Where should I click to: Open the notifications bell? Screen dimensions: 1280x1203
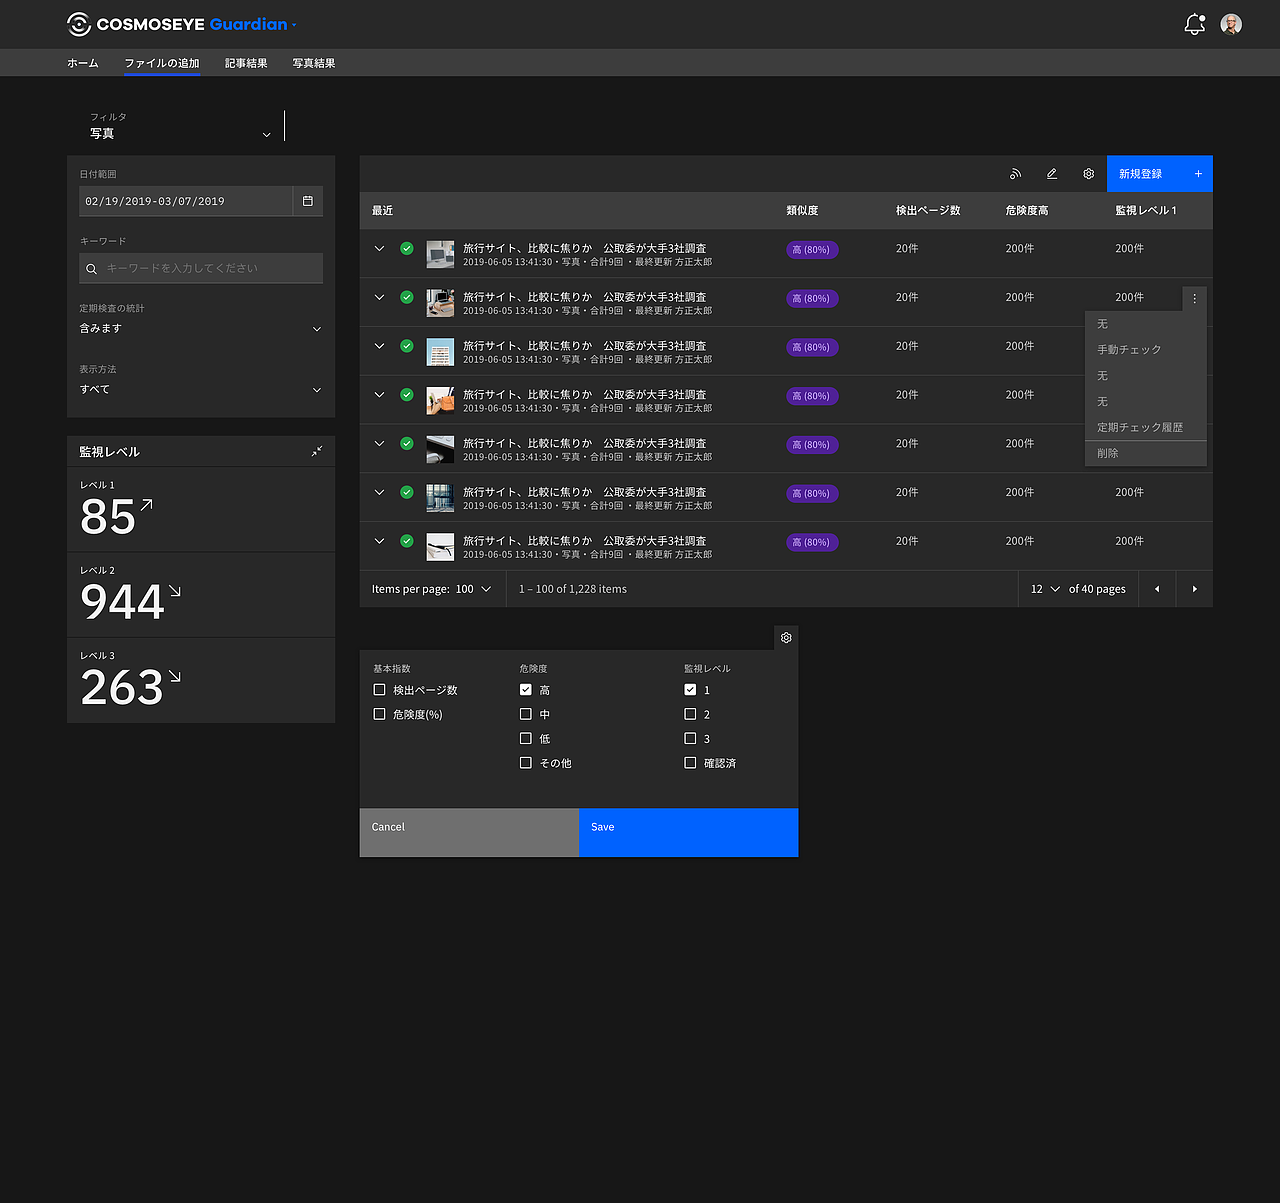click(x=1194, y=24)
